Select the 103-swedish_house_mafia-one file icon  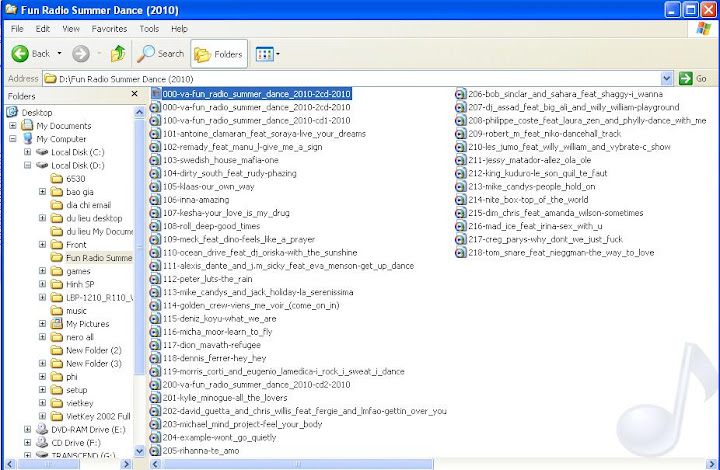[x=155, y=160]
